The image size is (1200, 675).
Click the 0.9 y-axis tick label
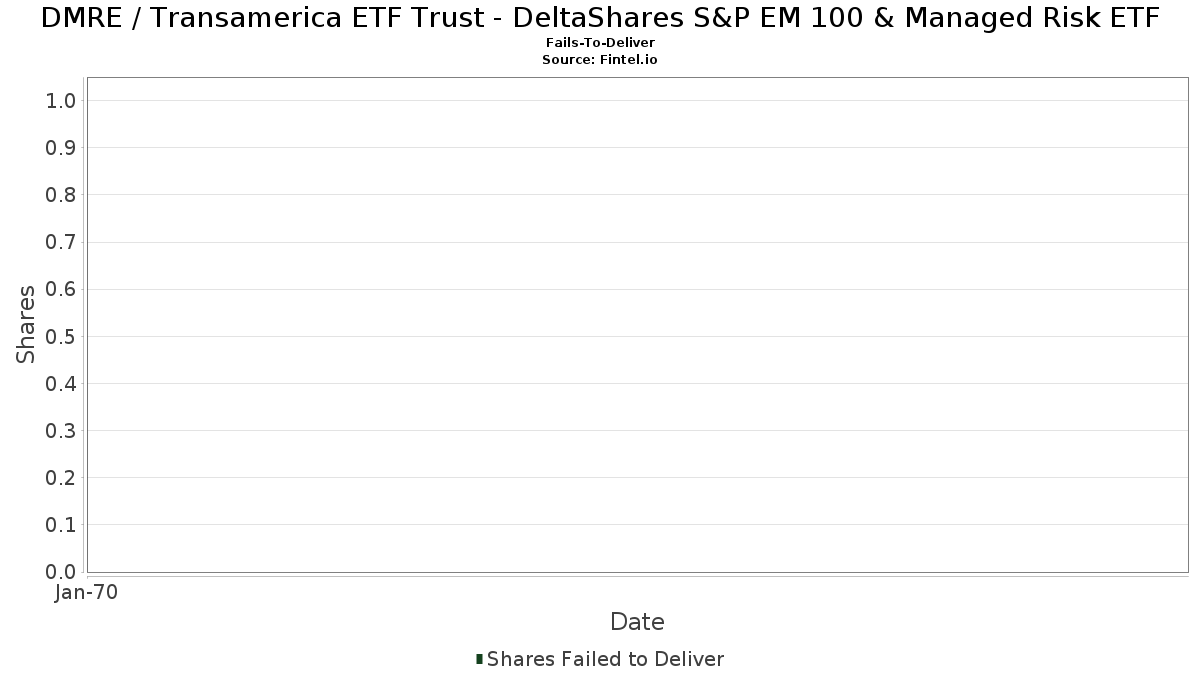coord(61,147)
